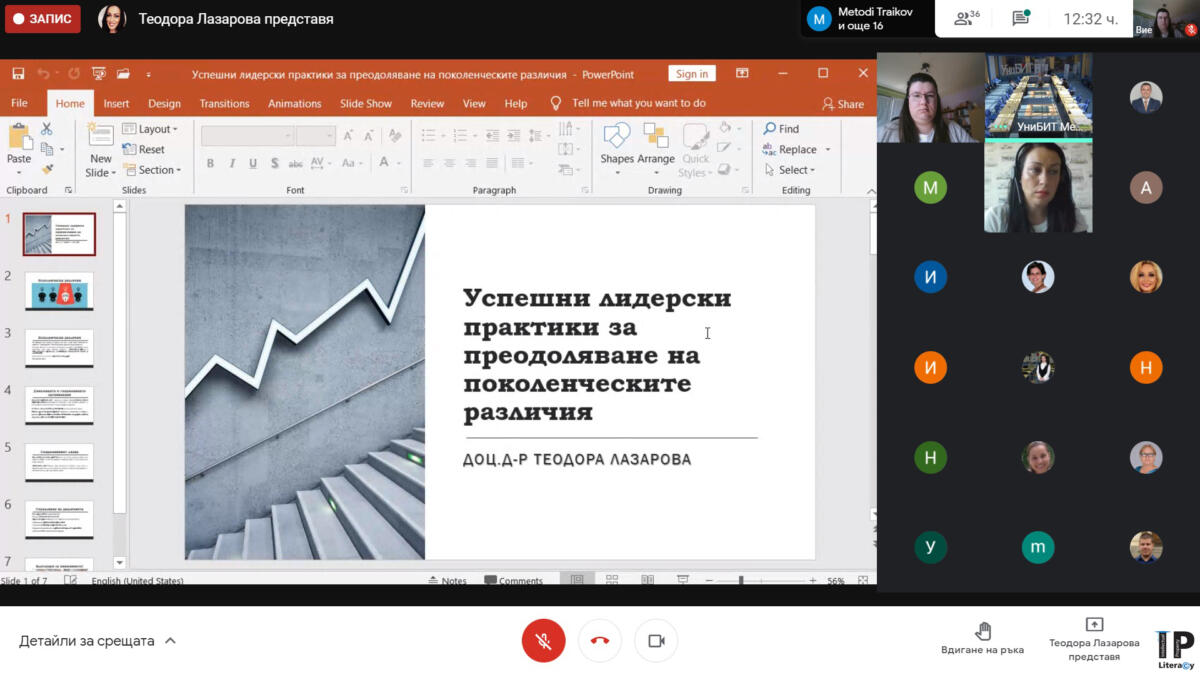Image resolution: width=1200 pixels, height=675 pixels.
Task: Click the УниБИТ participant video tile
Action: pyautogui.click(x=1038, y=96)
